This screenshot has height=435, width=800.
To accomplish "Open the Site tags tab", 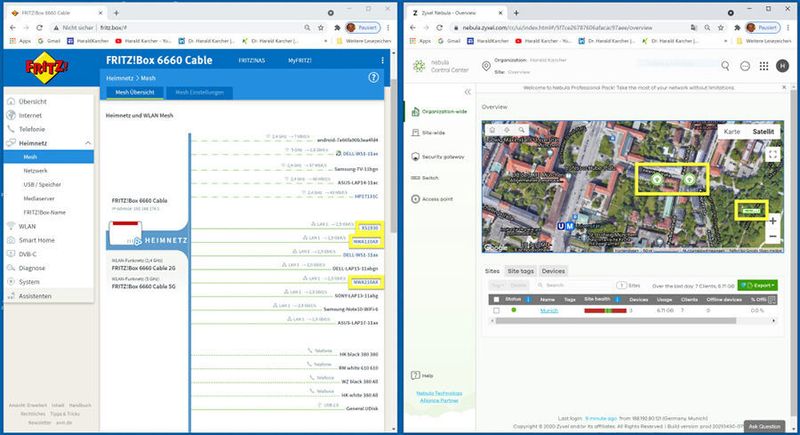I will (x=520, y=271).
